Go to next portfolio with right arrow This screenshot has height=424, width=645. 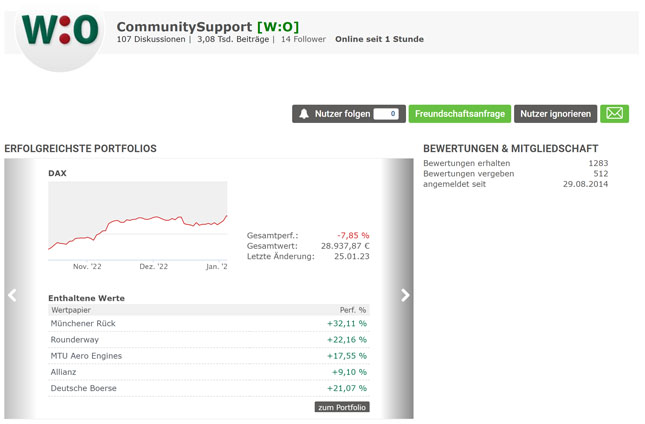[405, 295]
